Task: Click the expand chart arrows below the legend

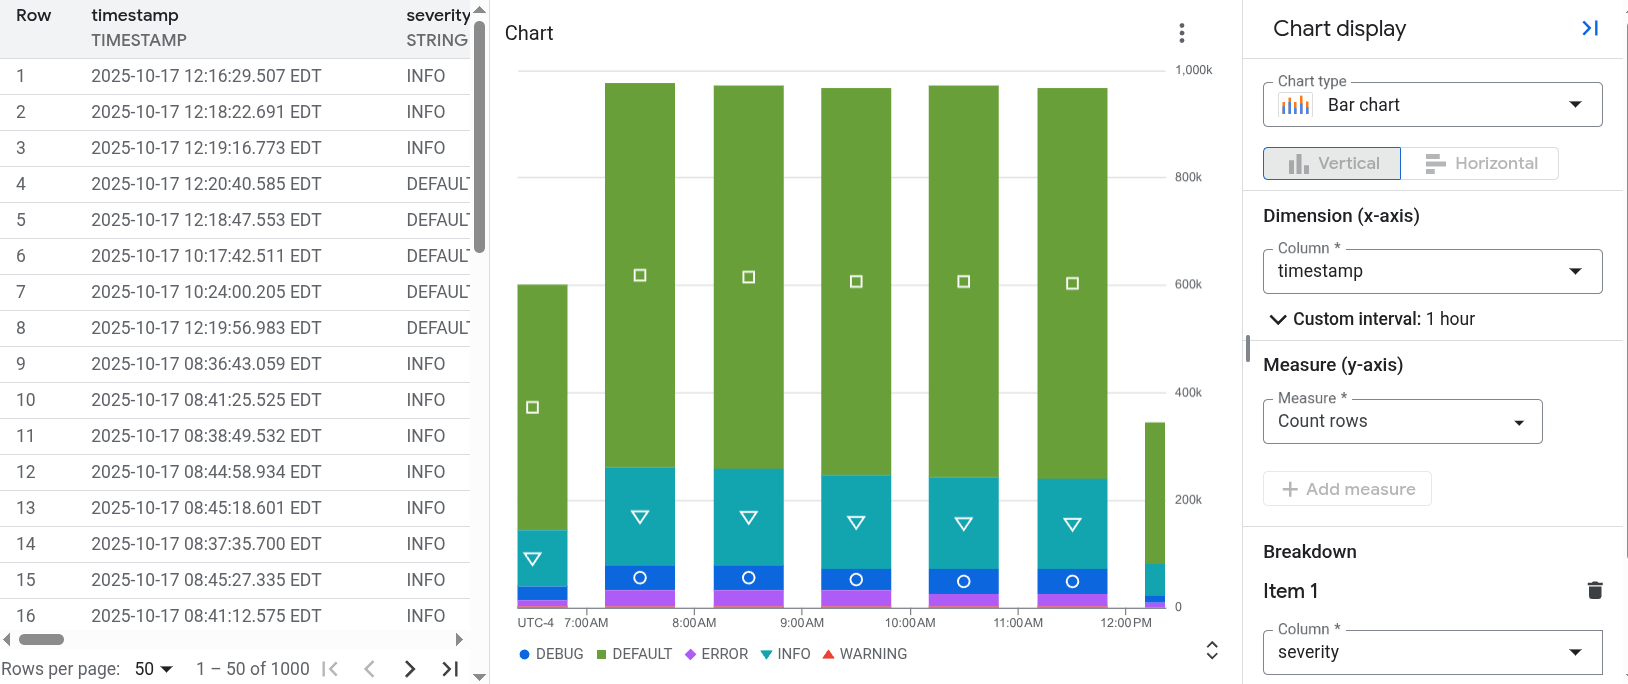Action: coord(1211,650)
